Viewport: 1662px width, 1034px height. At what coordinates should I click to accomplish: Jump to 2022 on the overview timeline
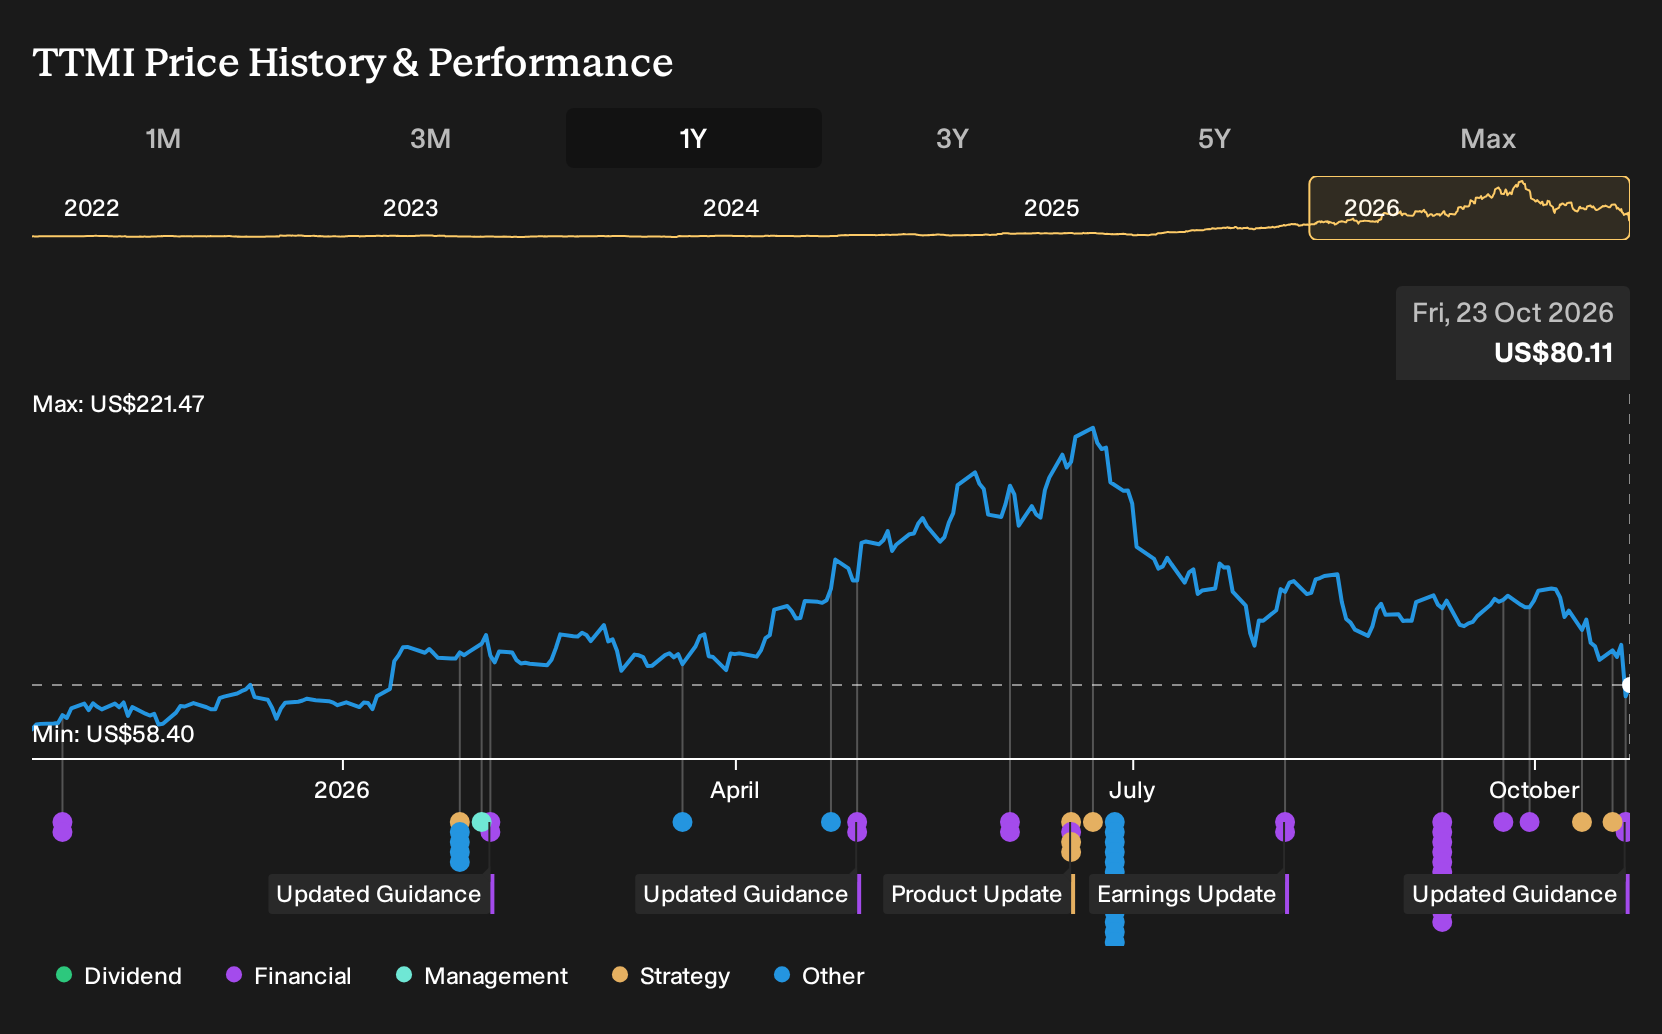click(x=91, y=208)
